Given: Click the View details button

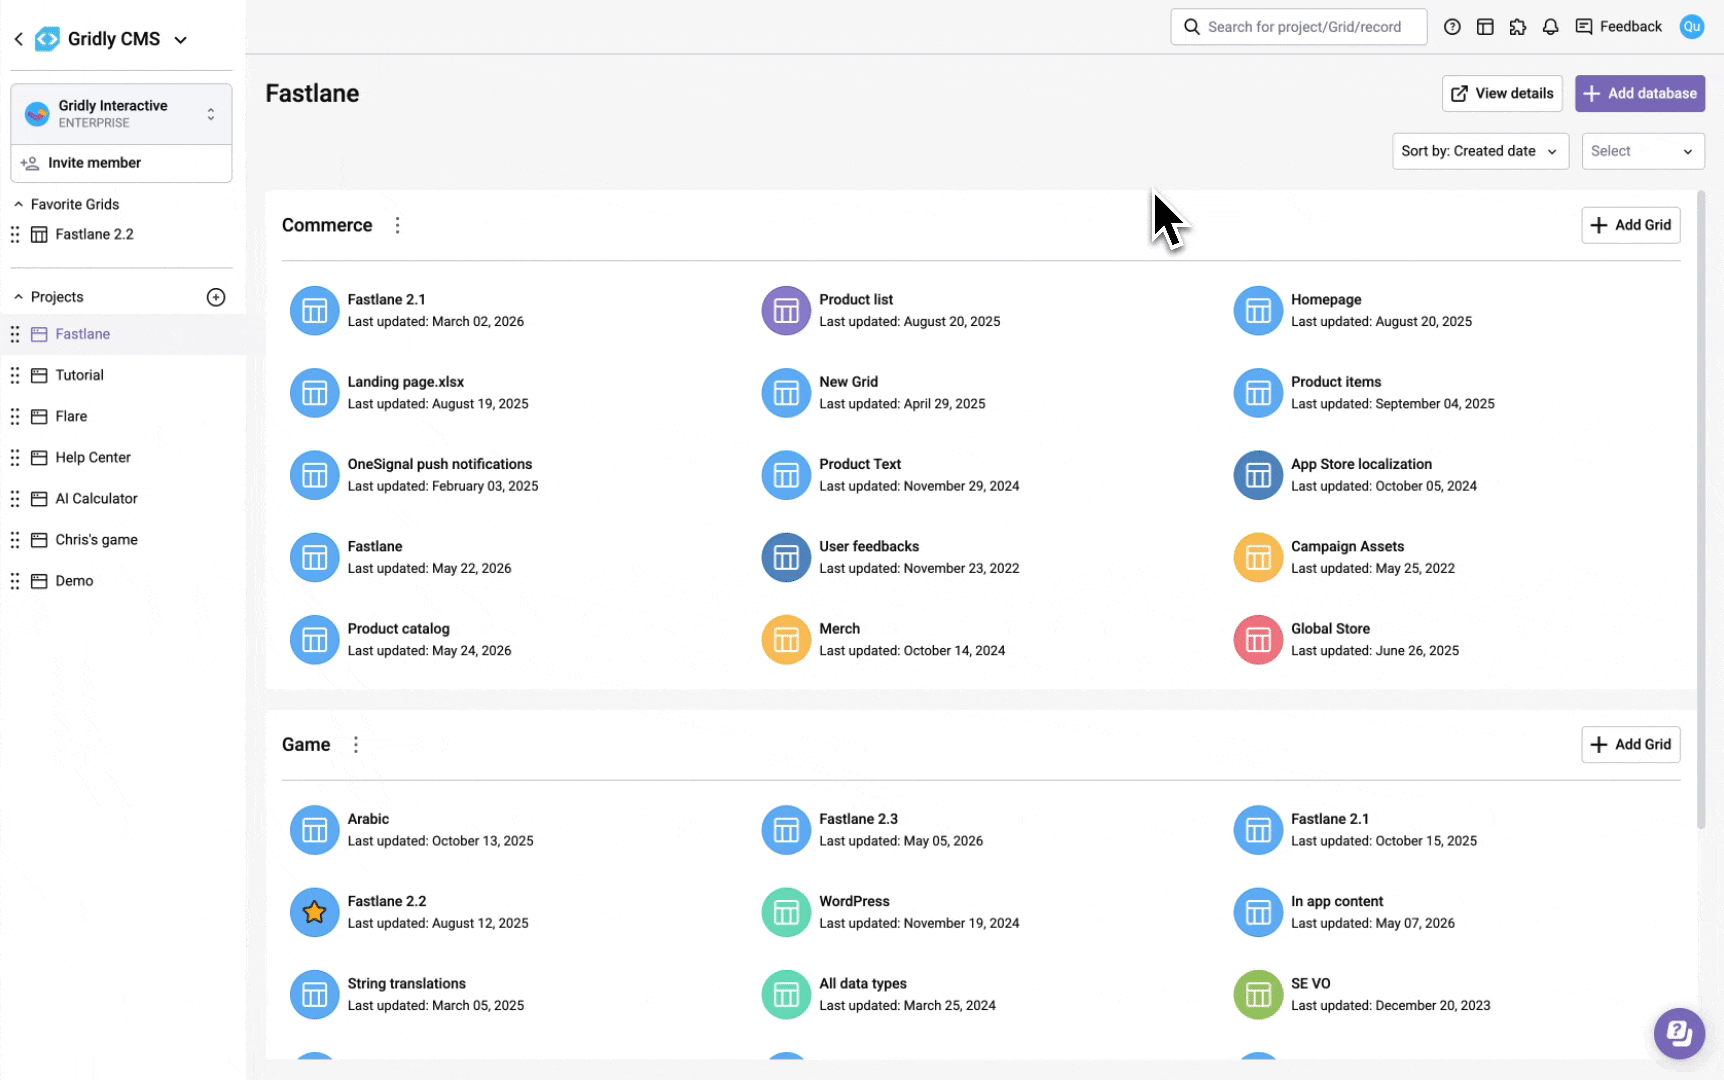Looking at the screenshot, I should click(x=1502, y=93).
